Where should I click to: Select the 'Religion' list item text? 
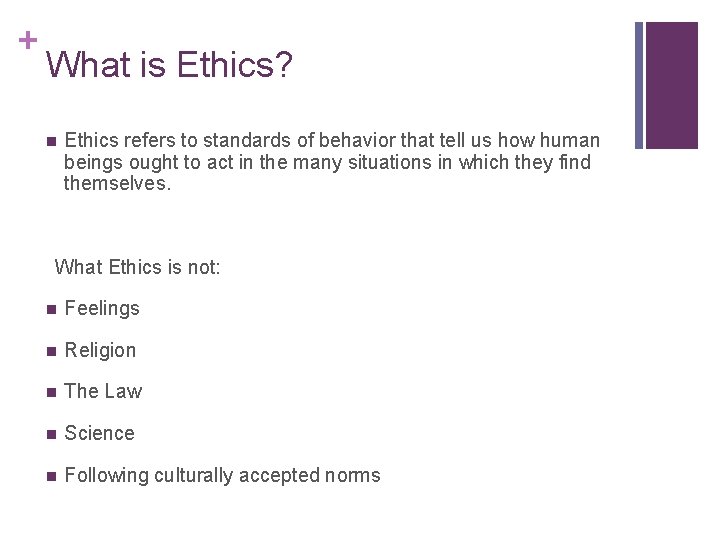click(100, 351)
